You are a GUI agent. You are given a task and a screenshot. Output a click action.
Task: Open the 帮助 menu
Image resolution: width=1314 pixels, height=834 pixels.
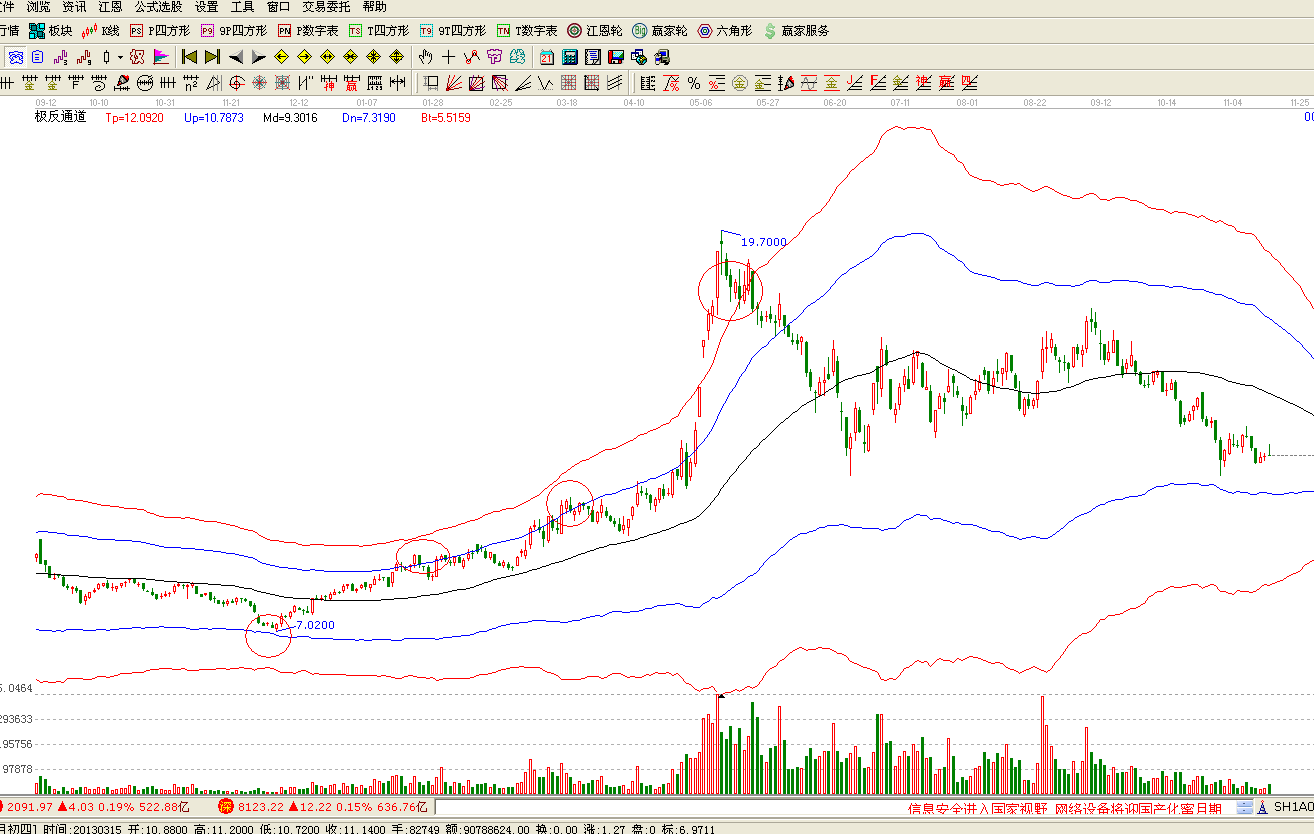point(374,7)
